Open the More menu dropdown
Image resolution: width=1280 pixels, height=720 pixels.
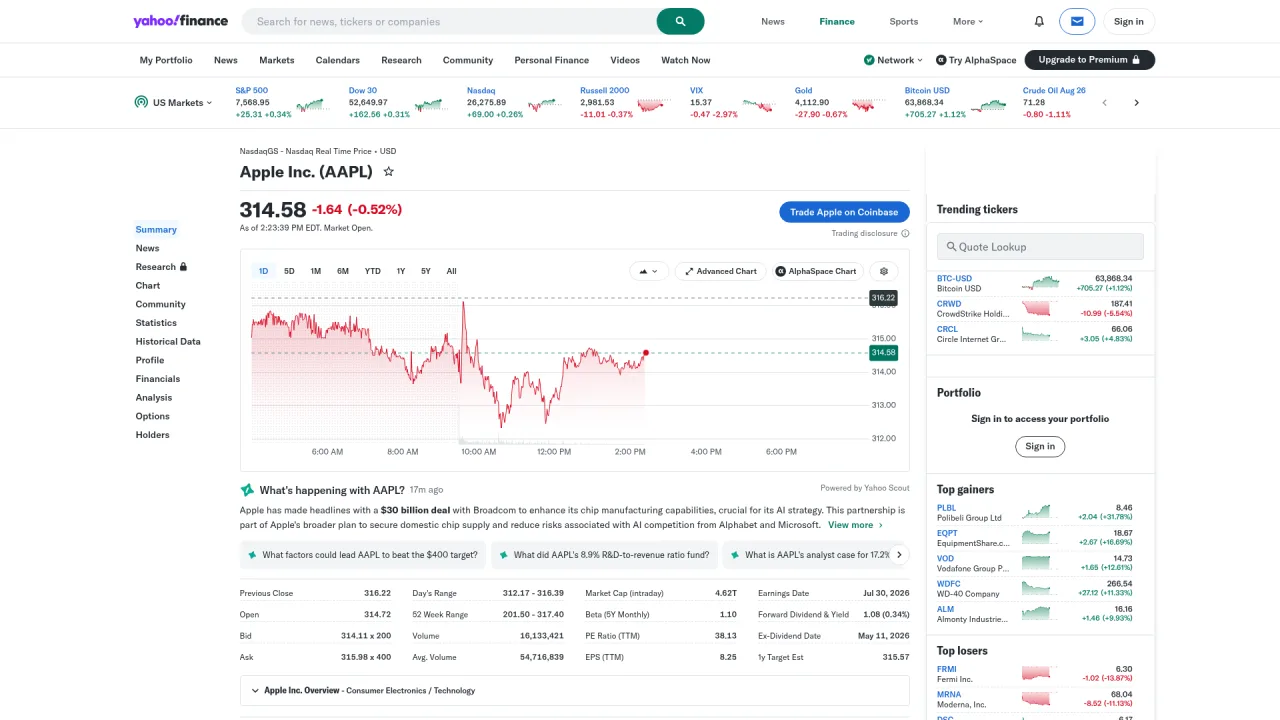[968, 21]
